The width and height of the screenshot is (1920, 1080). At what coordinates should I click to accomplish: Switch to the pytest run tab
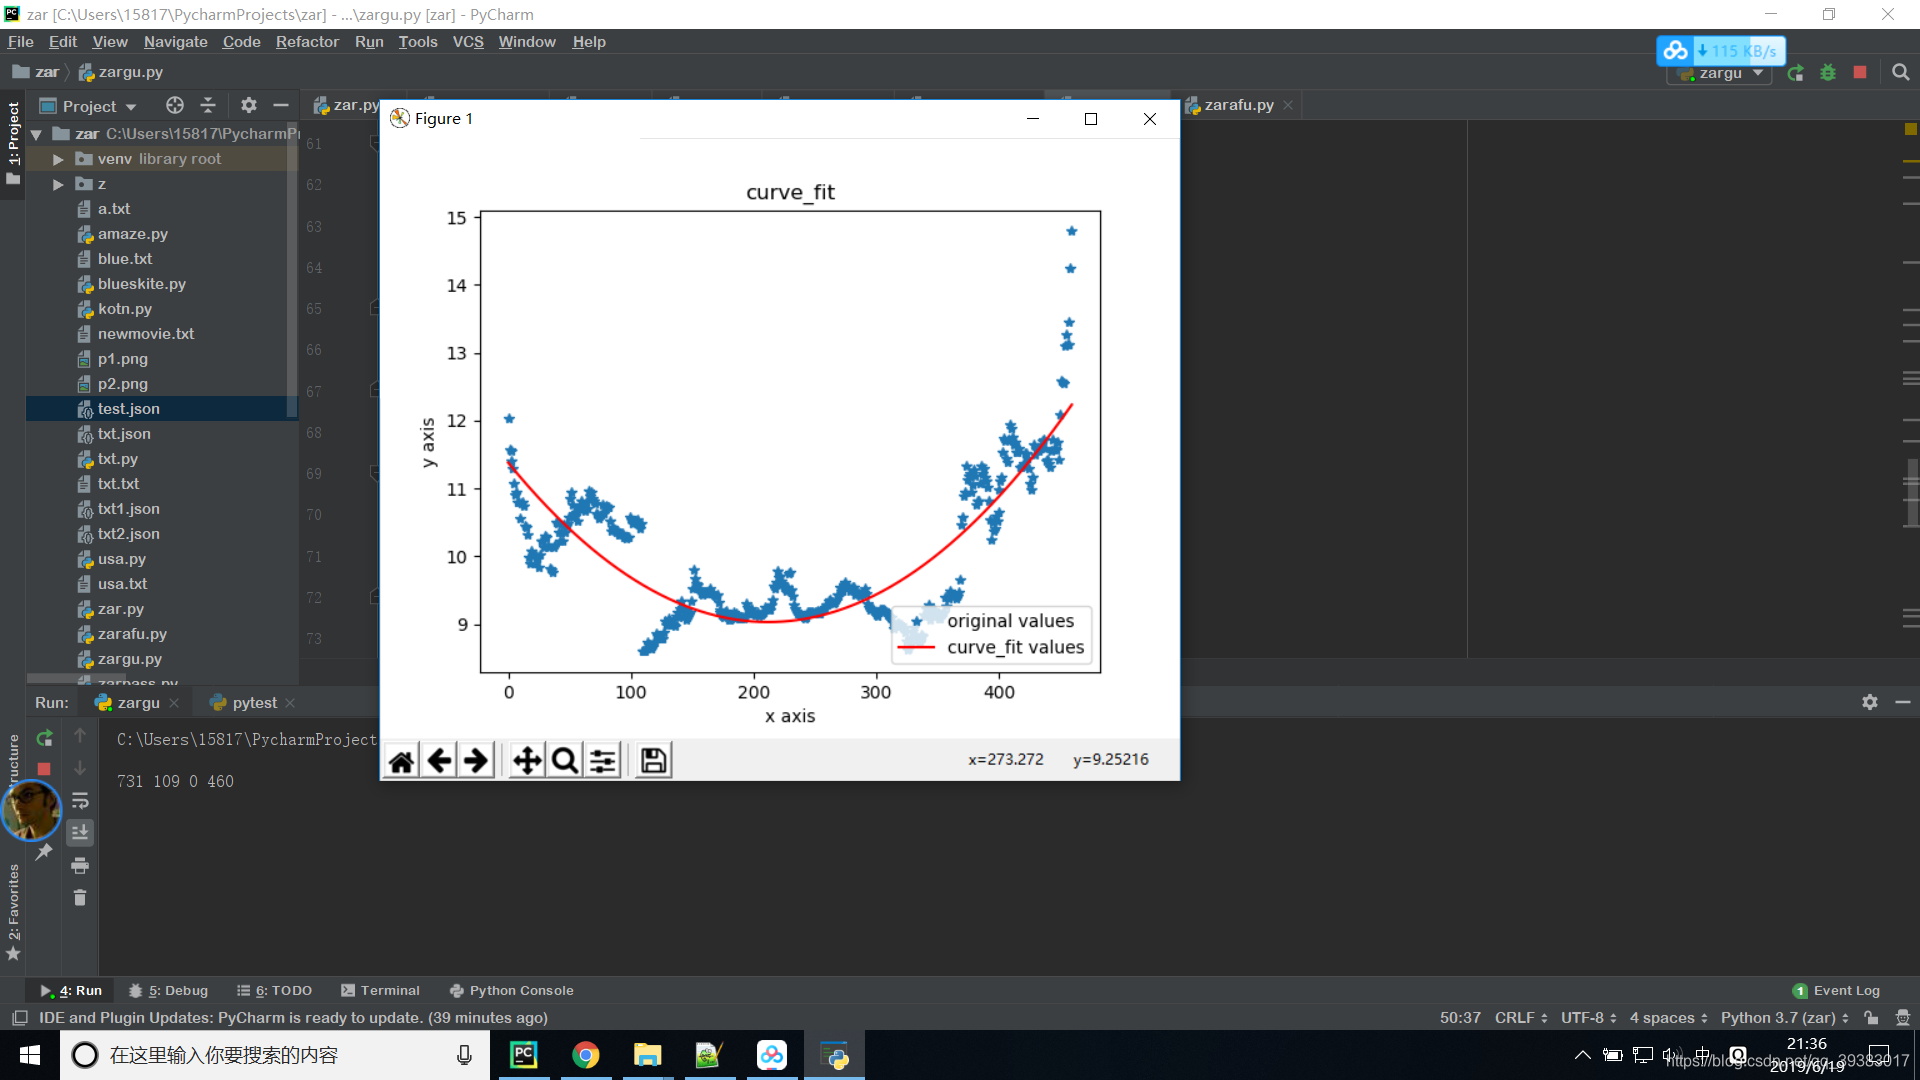coord(254,703)
